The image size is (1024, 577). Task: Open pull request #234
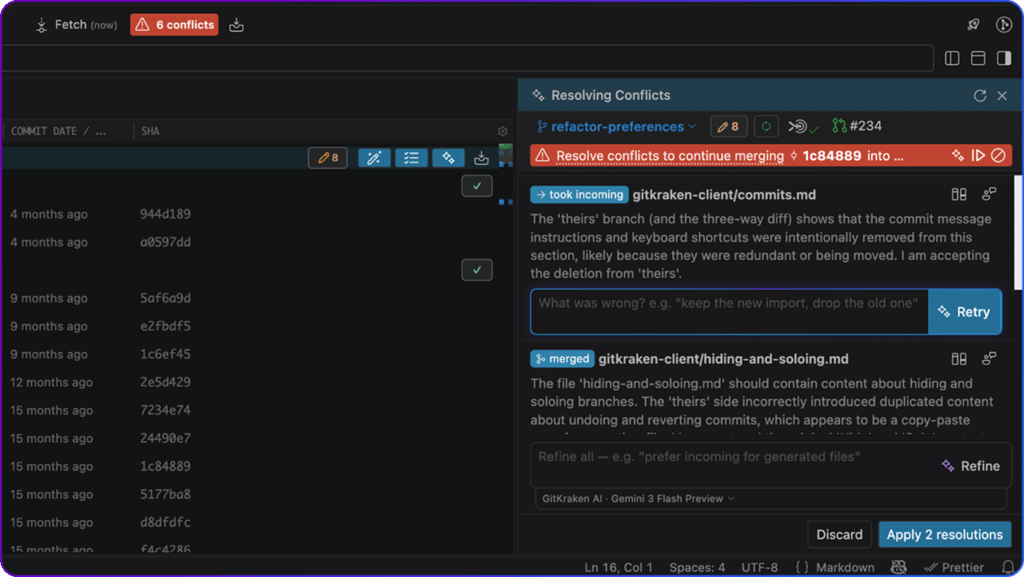[x=857, y=126]
